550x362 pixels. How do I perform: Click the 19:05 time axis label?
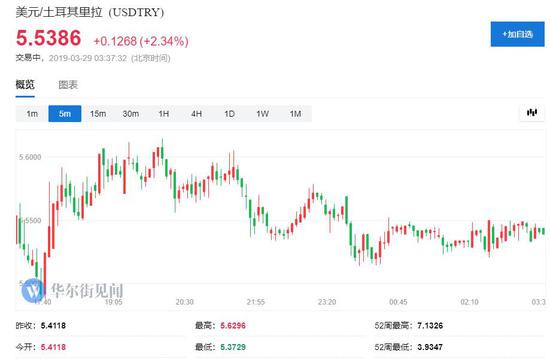click(x=113, y=302)
